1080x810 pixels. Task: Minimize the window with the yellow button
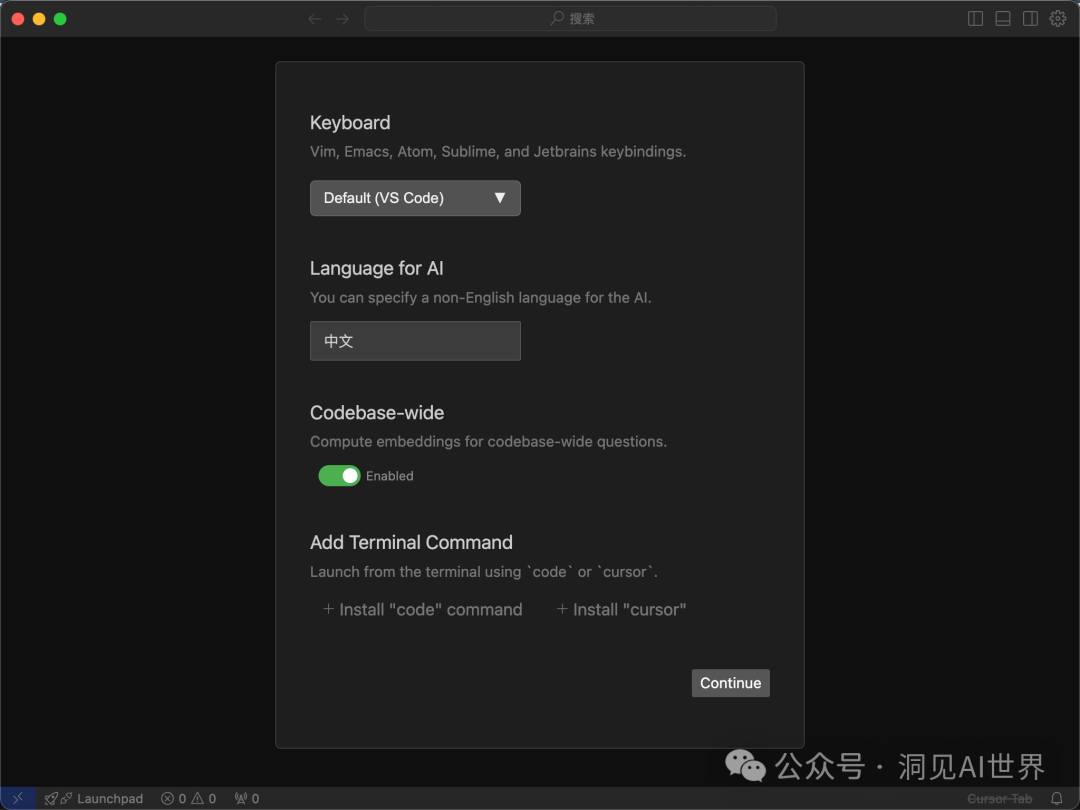(x=39, y=19)
